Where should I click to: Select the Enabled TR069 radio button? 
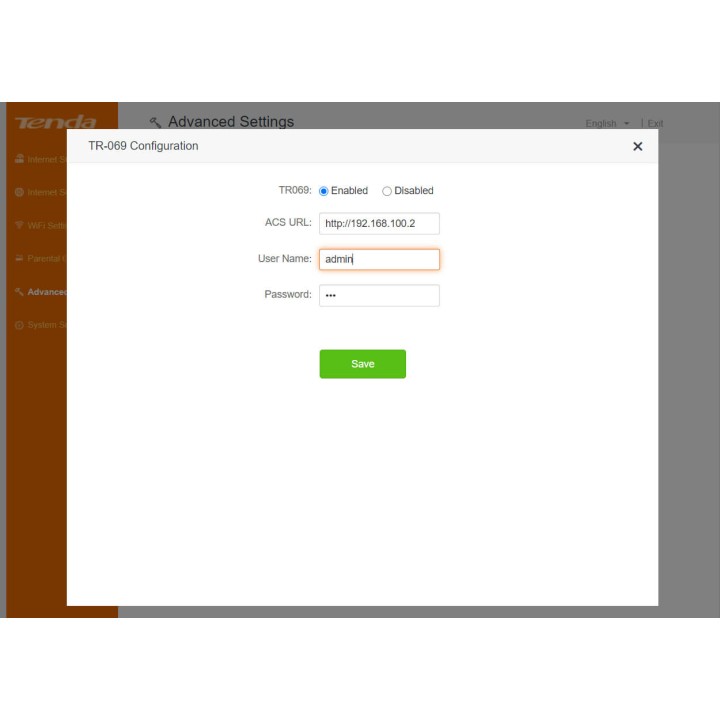click(324, 191)
